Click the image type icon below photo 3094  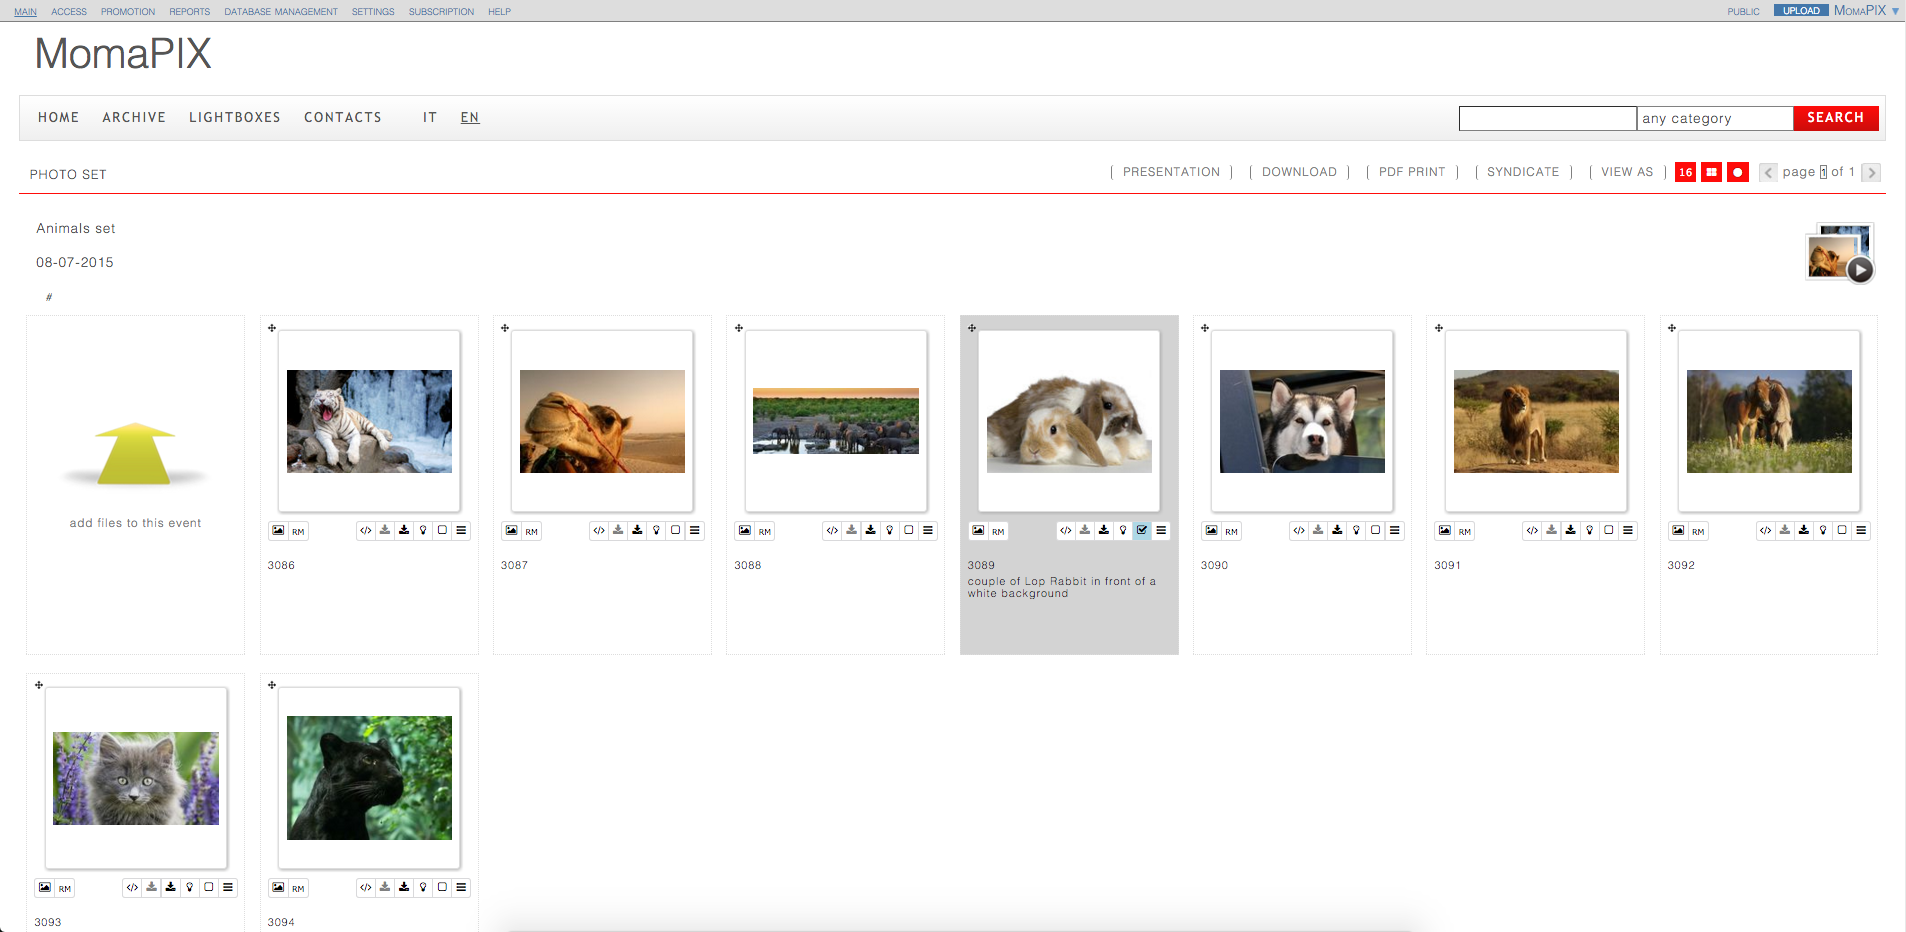(x=278, y=888)
